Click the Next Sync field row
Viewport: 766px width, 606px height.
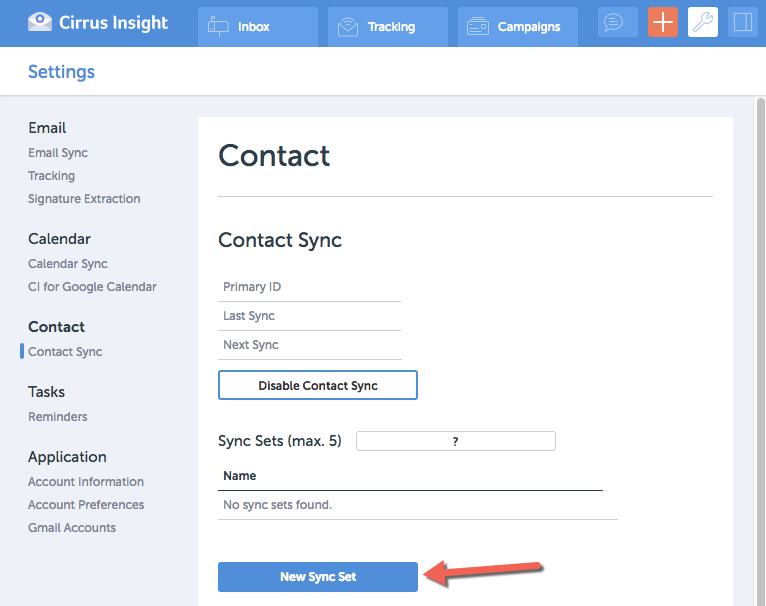click(x=310, y=345)
